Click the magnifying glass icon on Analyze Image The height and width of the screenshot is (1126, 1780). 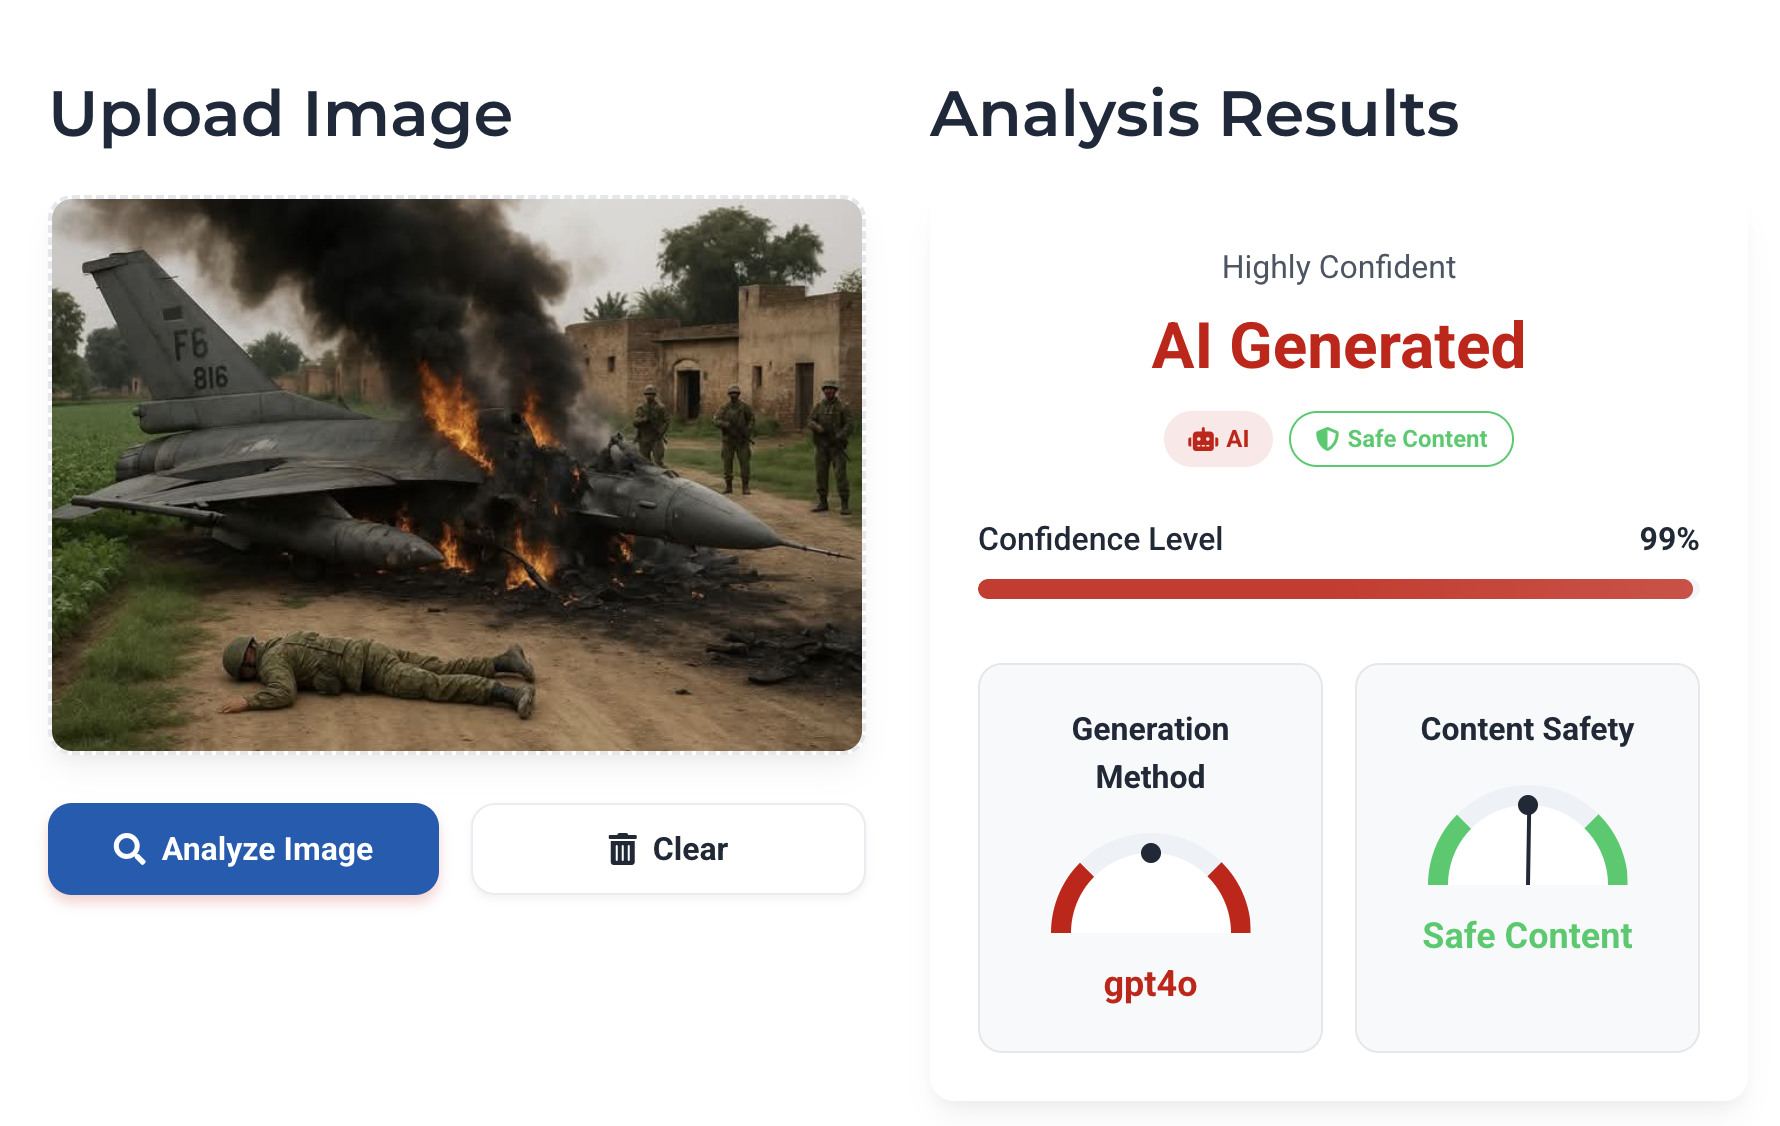129,849
